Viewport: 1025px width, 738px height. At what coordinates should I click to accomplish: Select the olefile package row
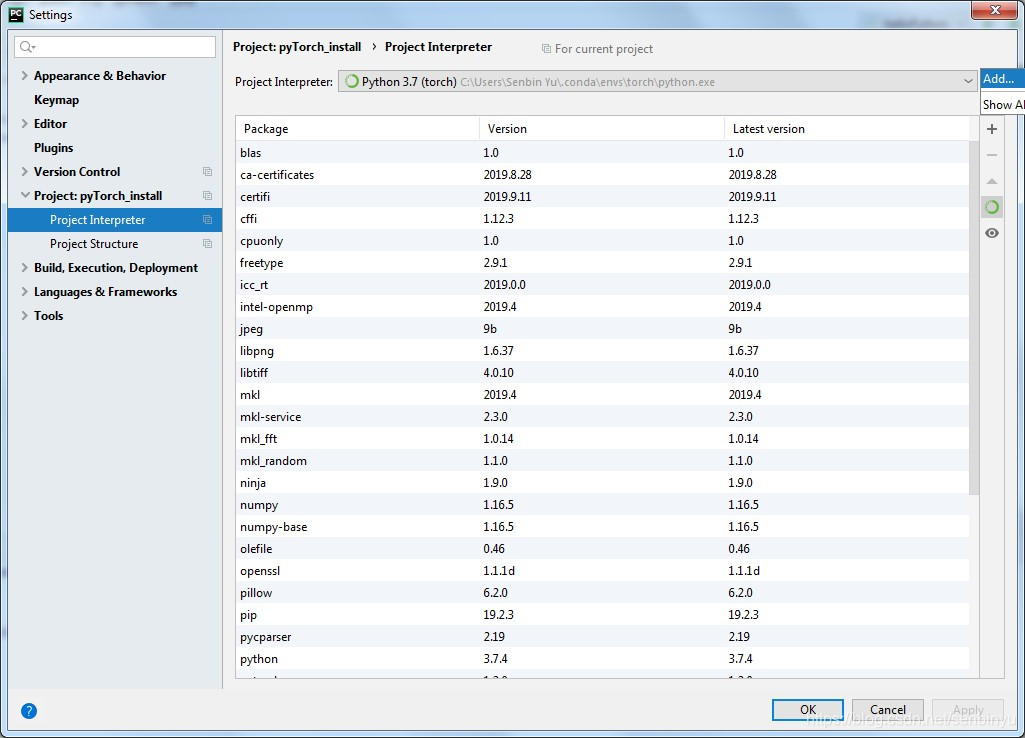[x=602, y=548]
